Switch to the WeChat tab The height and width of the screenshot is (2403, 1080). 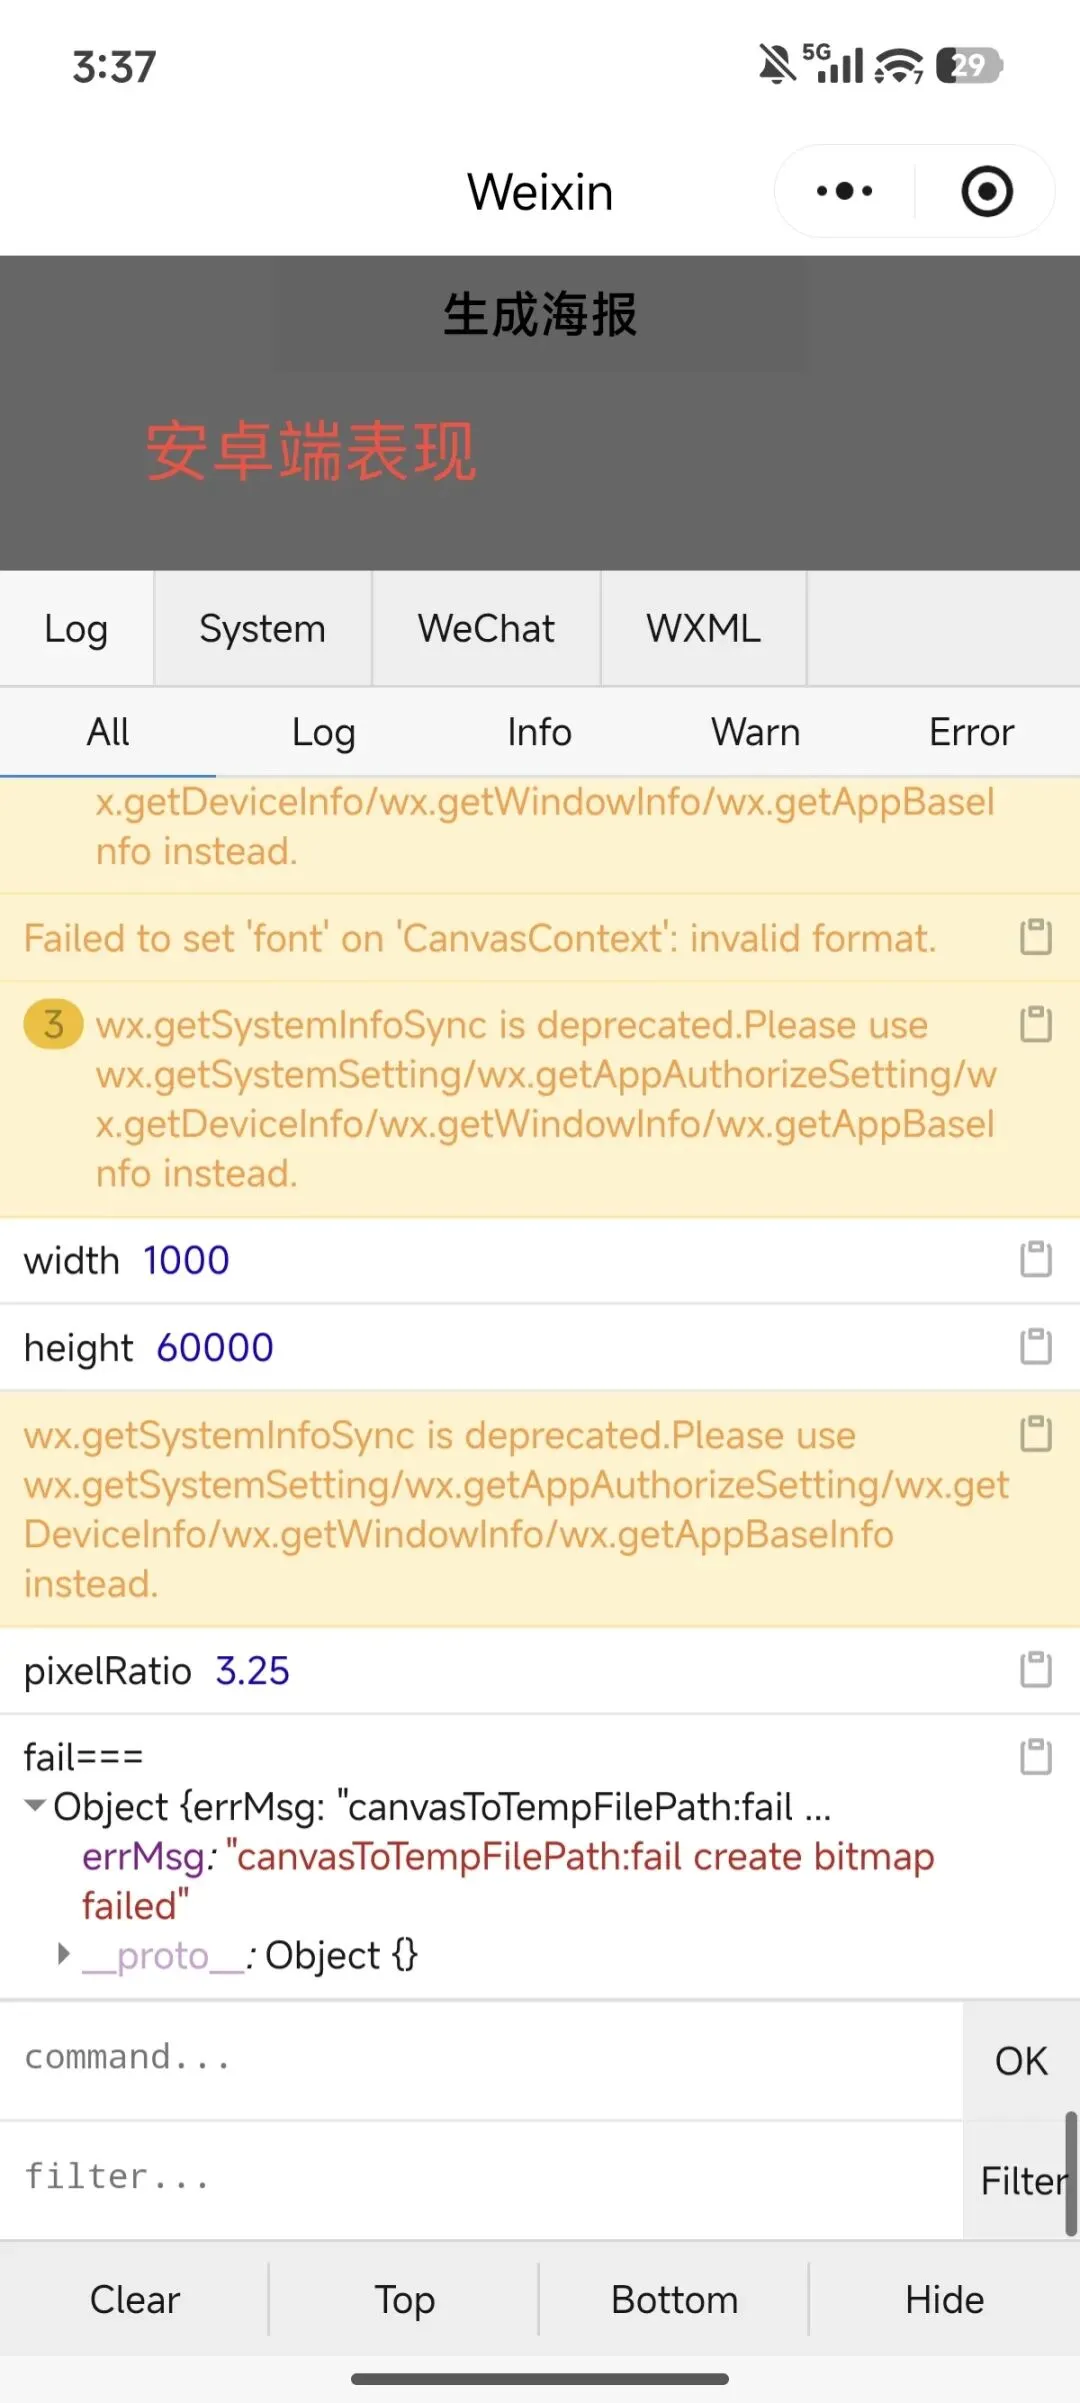tap(486, 629)
